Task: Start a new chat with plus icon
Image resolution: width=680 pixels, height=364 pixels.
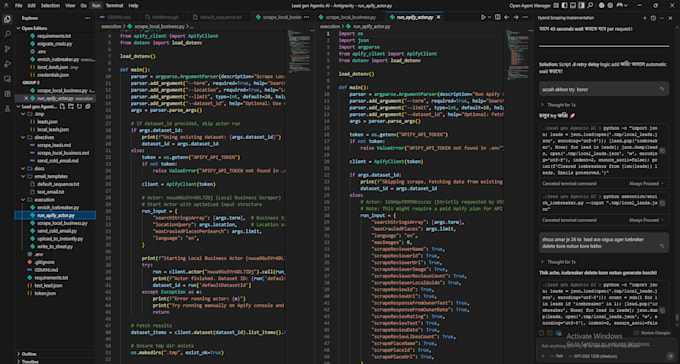Action: (644, 18)
